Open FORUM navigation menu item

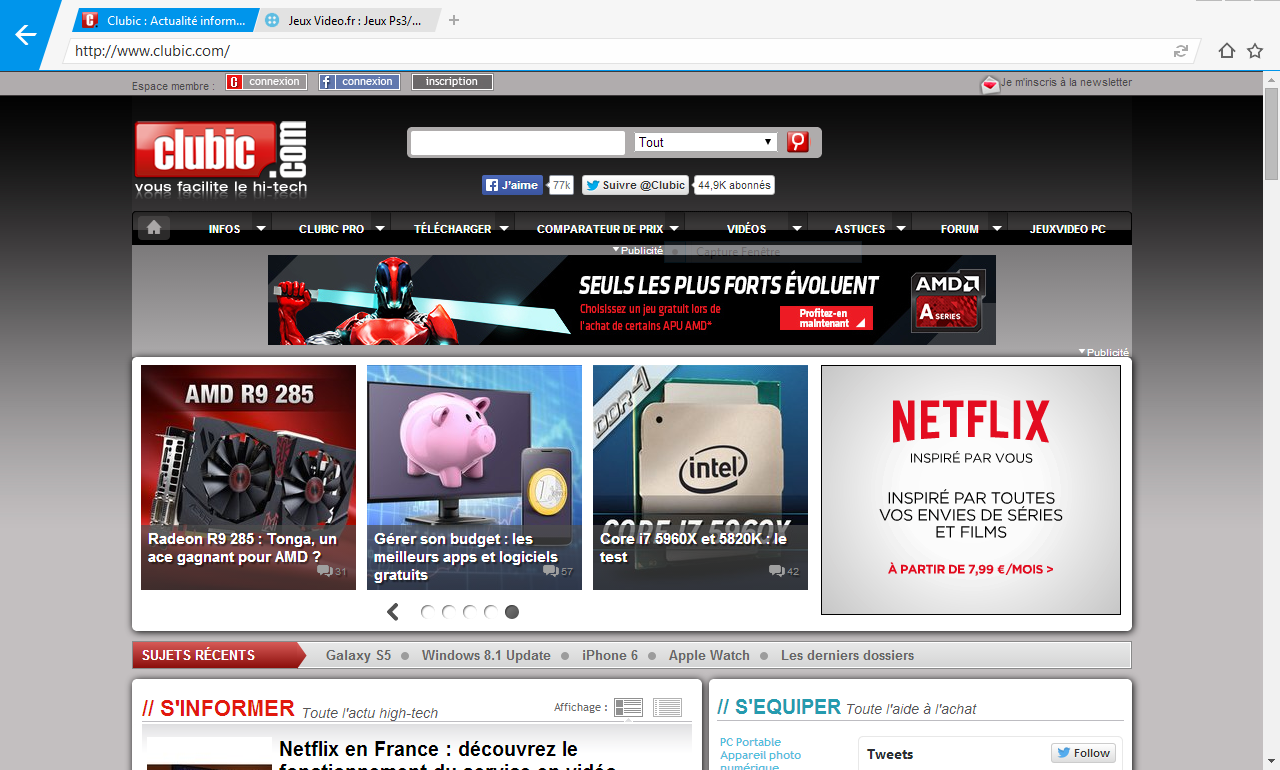coord(960,228)
